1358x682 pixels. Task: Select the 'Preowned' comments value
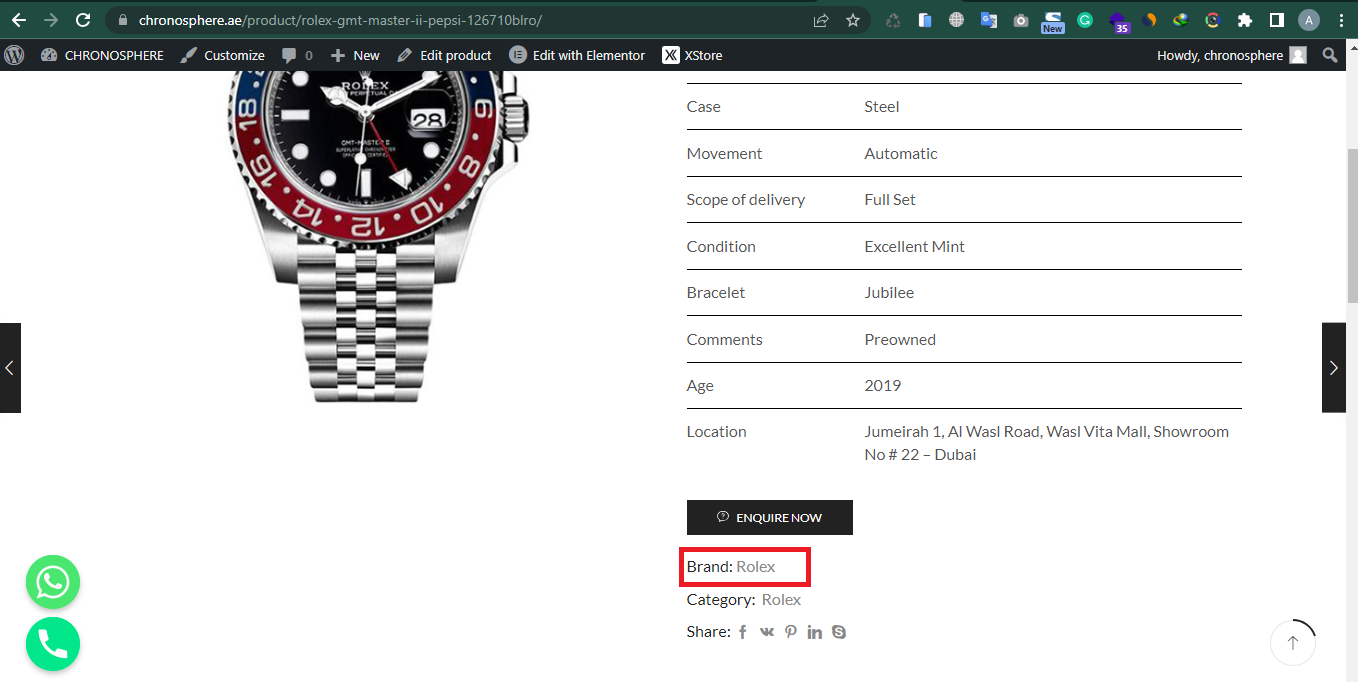click(x=900, y=339)
